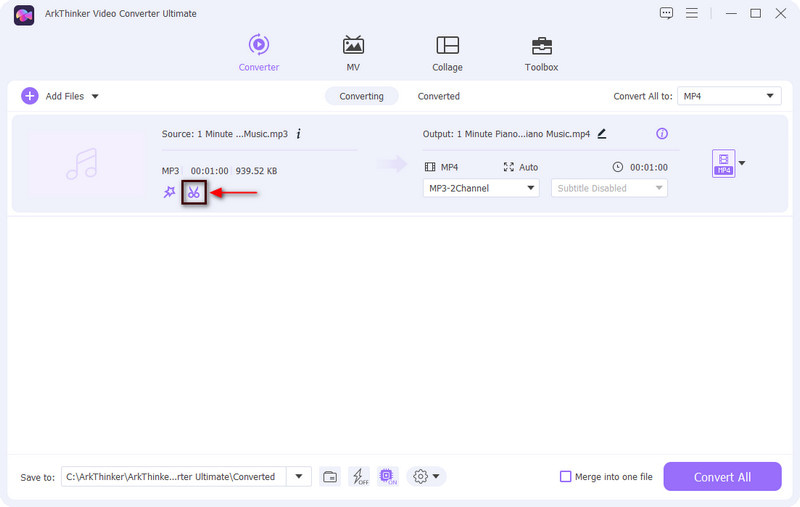Screen dimensions: 800x507
Task: Click the file size '939.52 KB'
Action: pyautogui.click(x=256, y=171)
